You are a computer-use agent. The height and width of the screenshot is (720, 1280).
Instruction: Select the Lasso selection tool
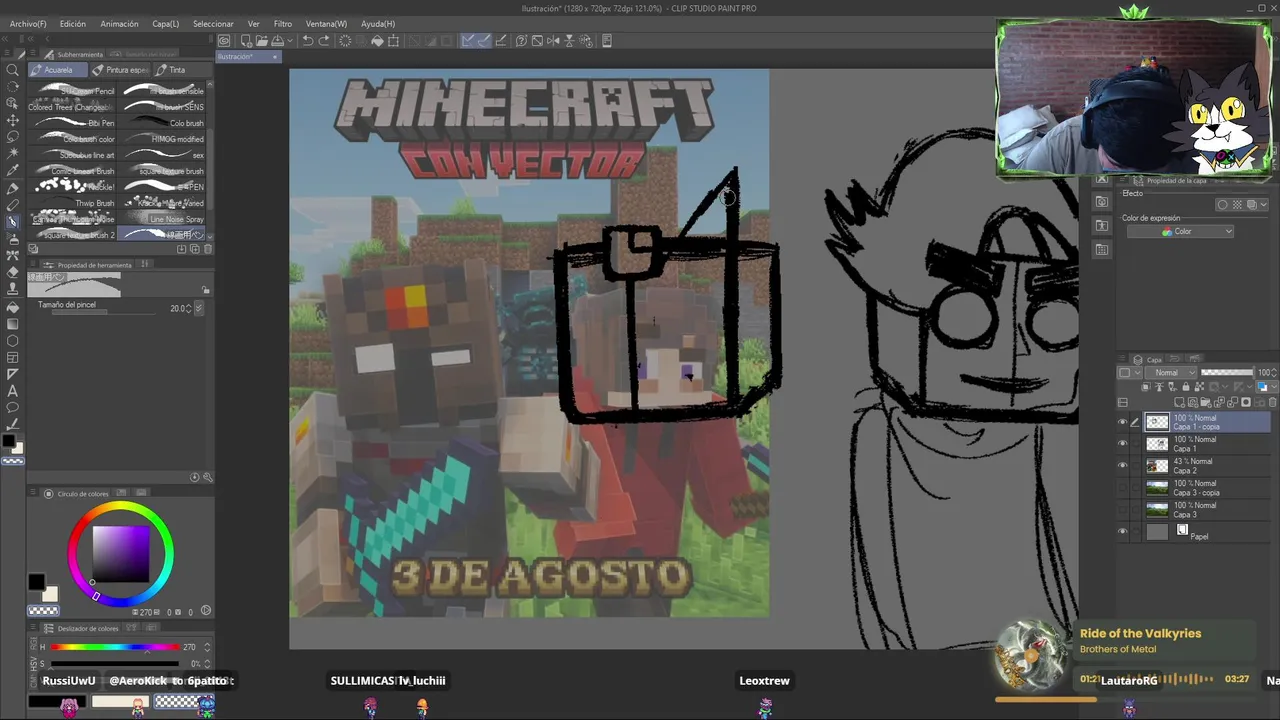click(x=13, y=137)
